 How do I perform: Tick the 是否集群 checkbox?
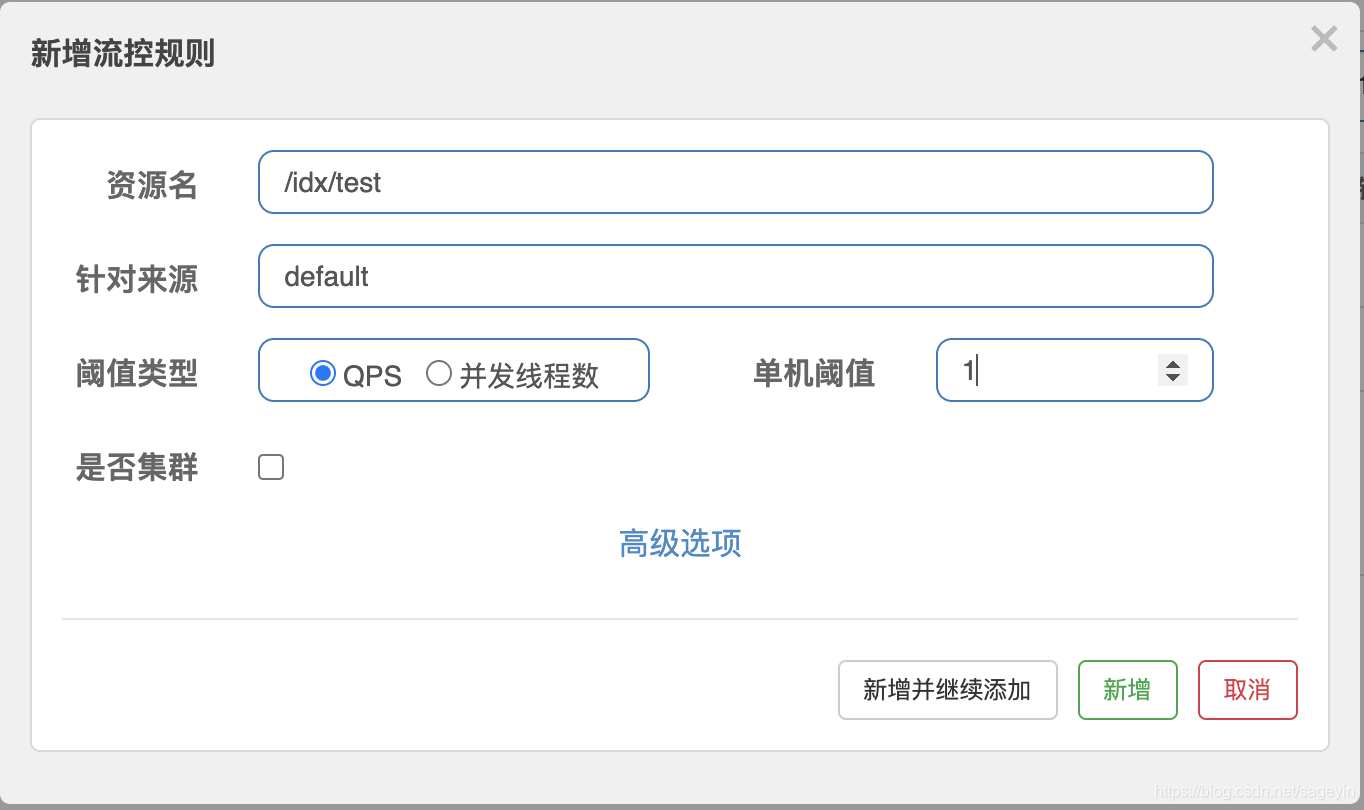271,467
